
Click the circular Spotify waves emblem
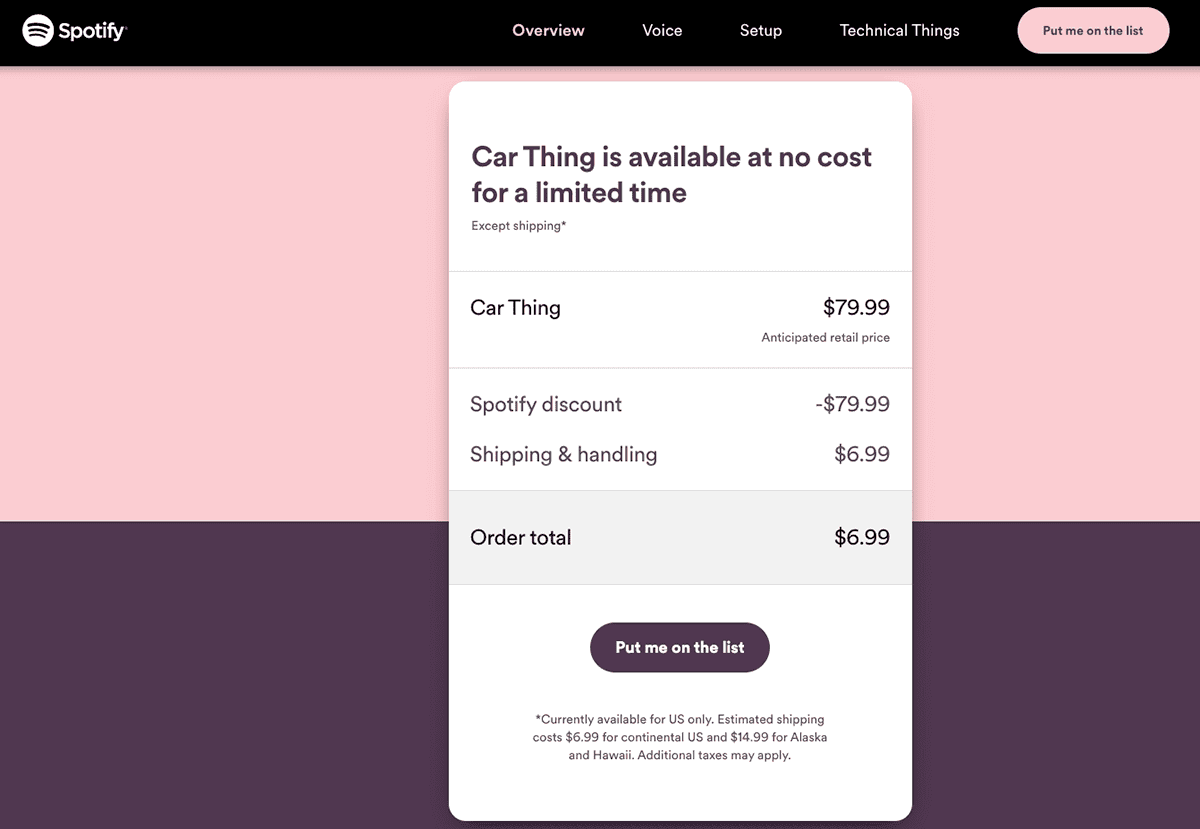(37, 30)
